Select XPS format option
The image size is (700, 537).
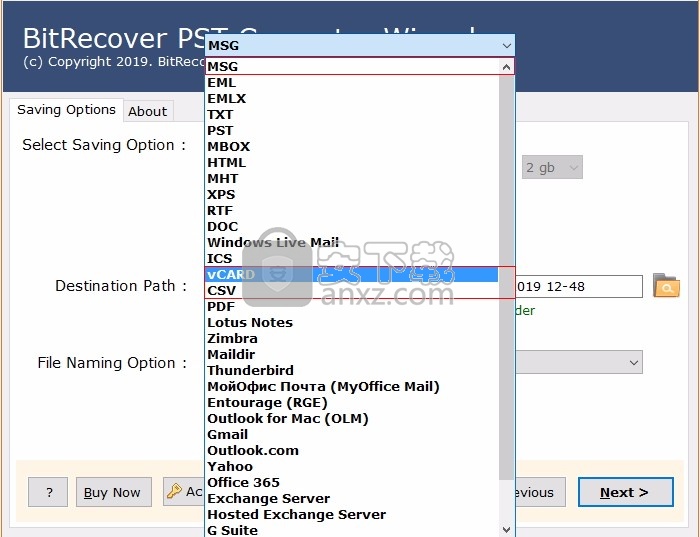[352, 195]
